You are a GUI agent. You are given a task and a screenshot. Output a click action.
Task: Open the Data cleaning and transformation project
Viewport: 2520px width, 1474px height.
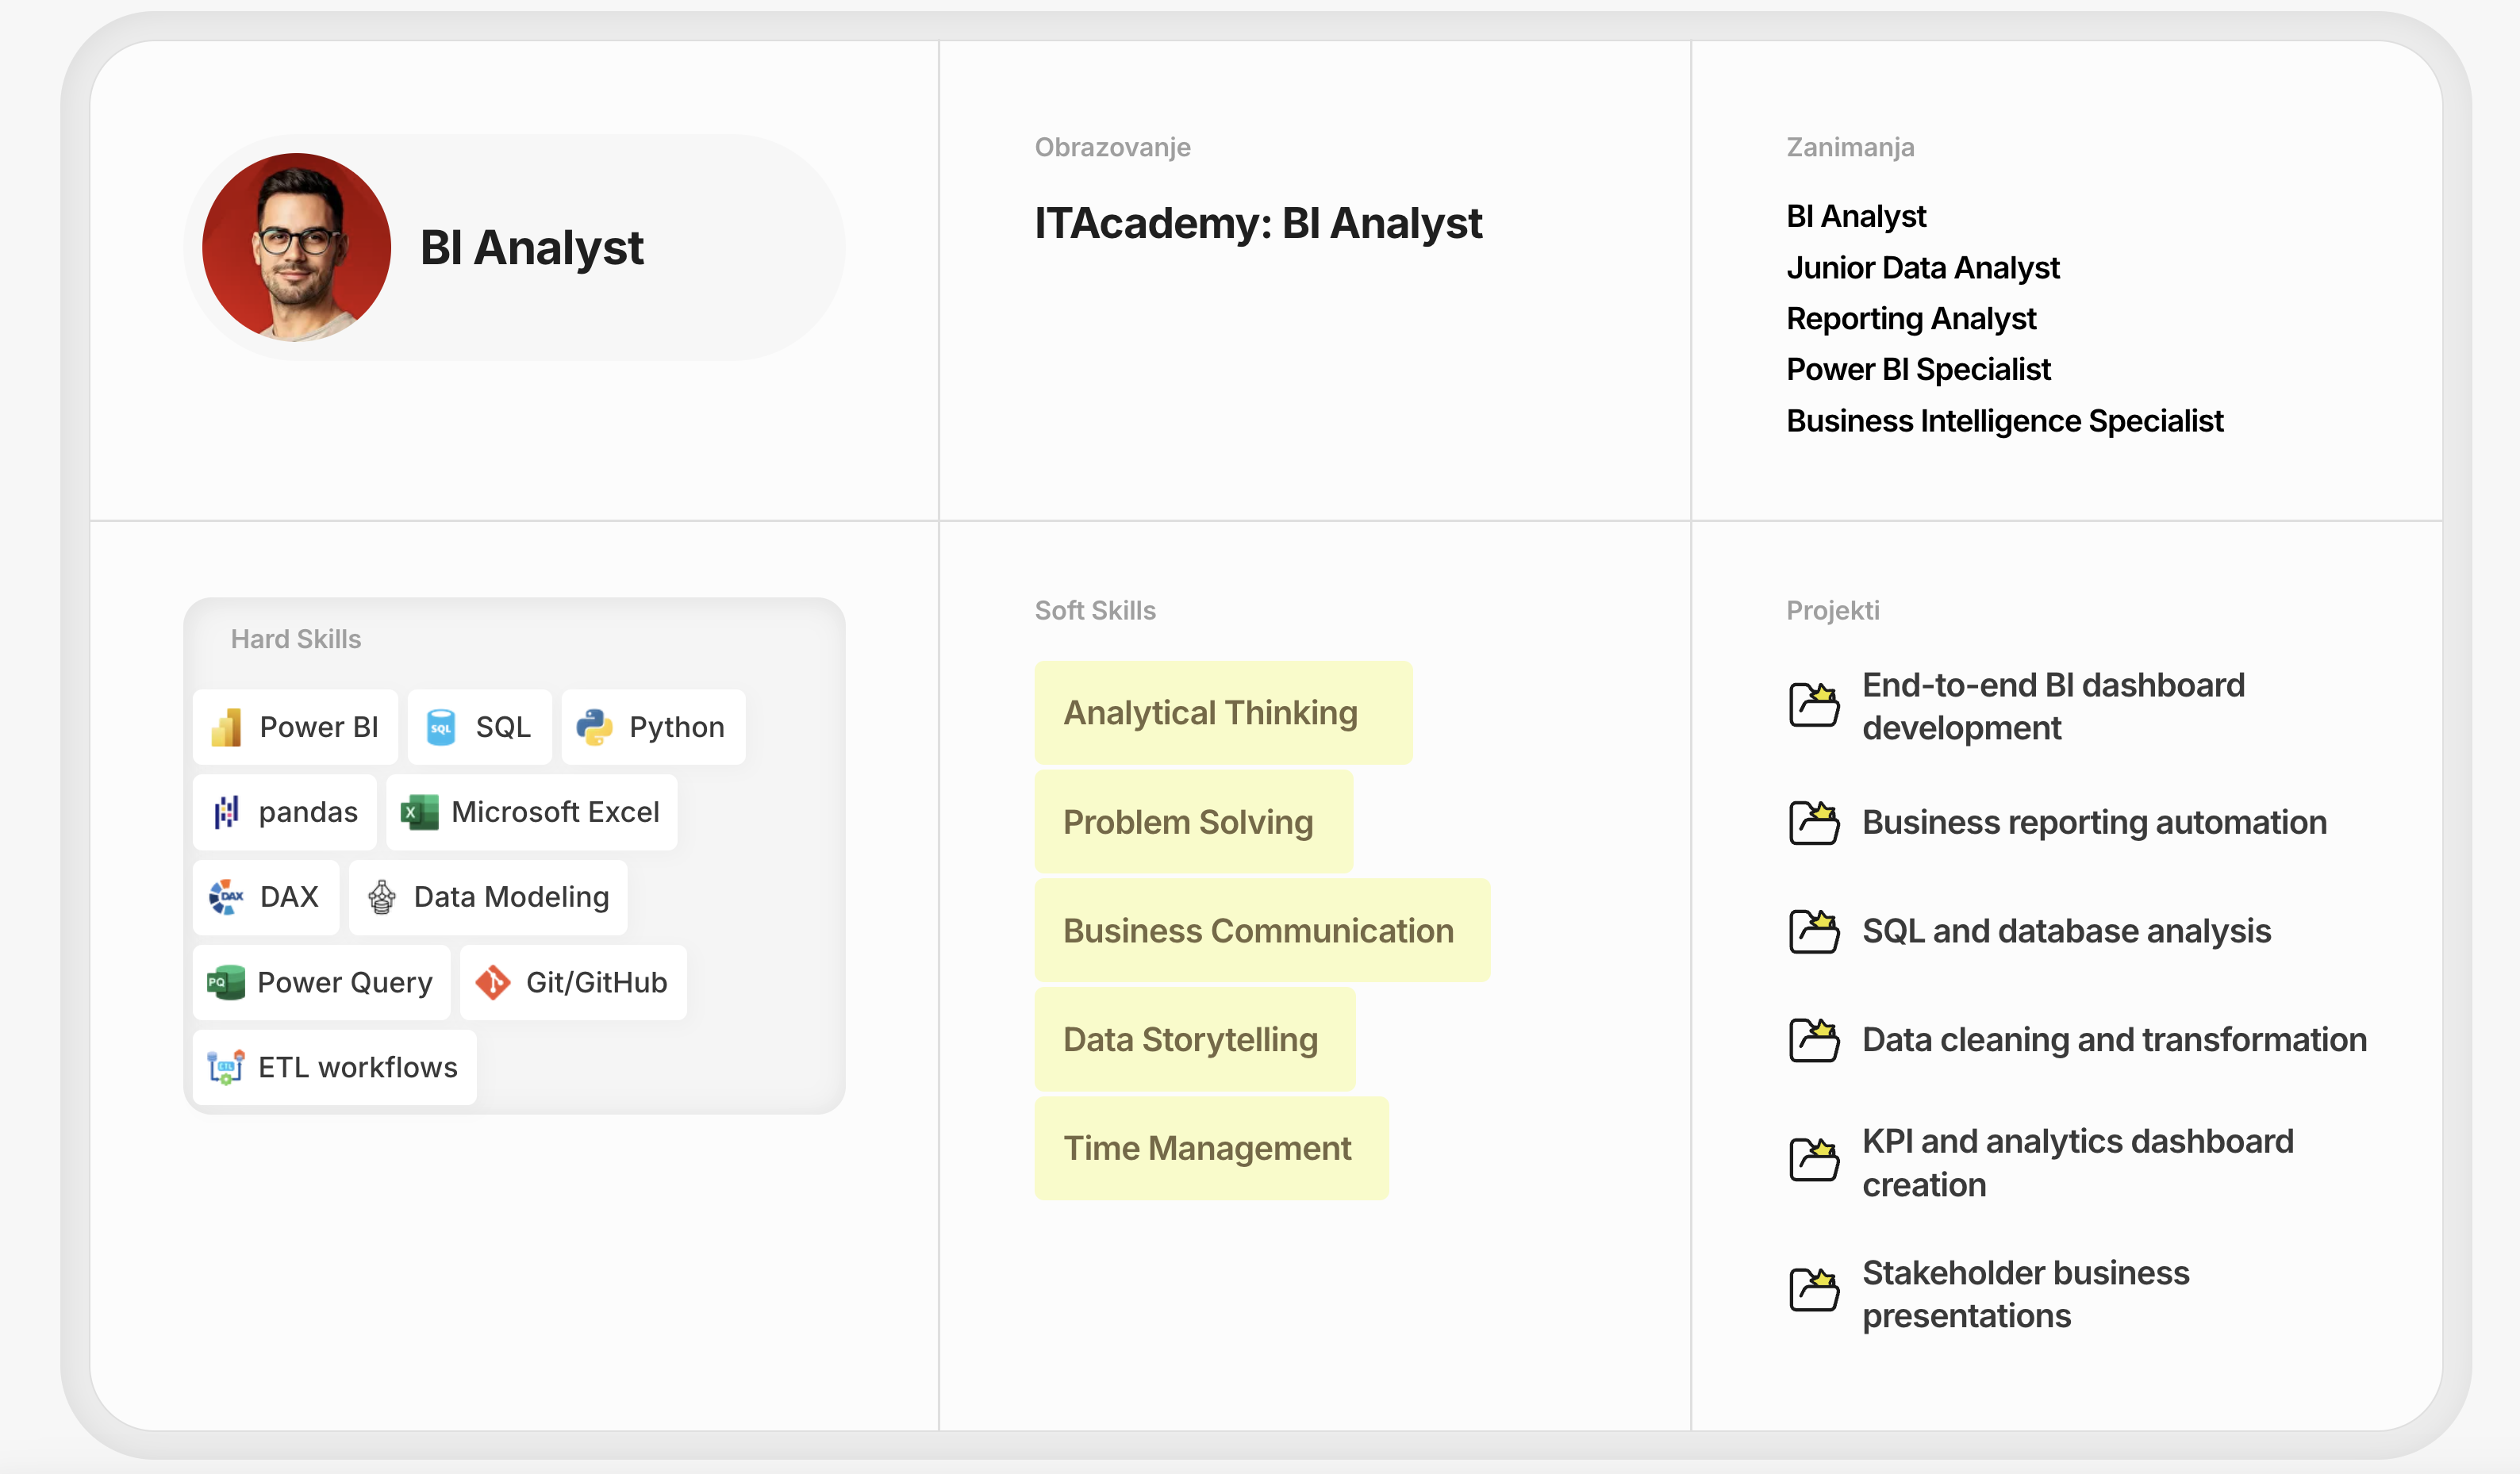2114,1040
